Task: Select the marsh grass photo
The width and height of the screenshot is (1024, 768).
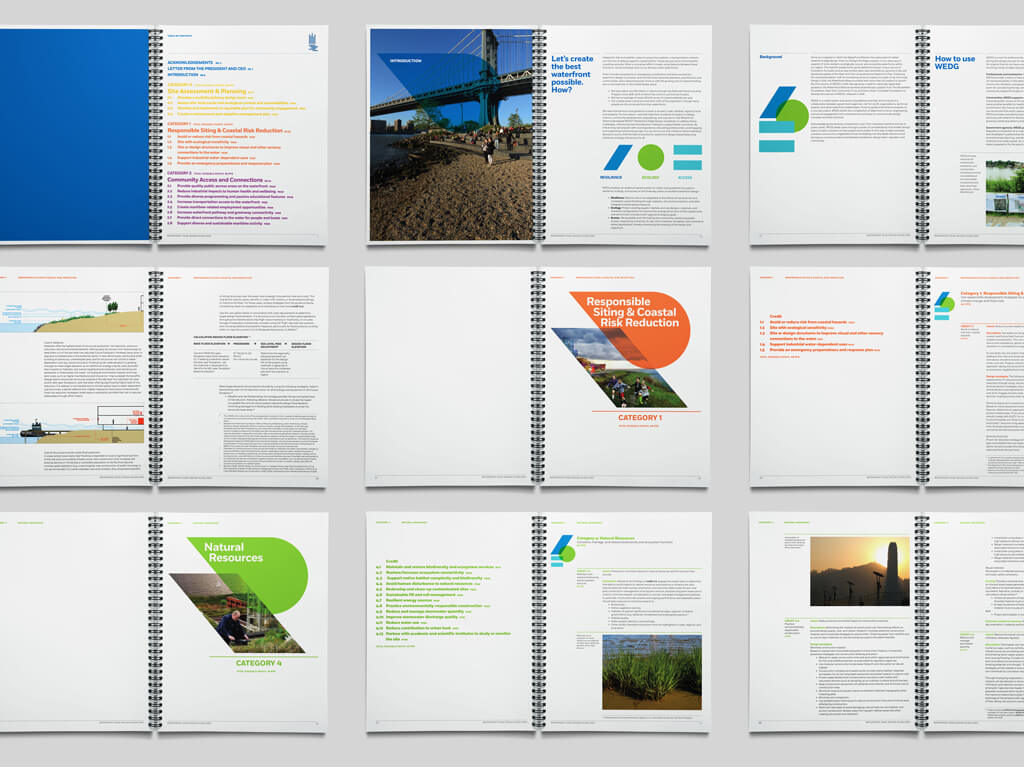Action: click(652, 672)
